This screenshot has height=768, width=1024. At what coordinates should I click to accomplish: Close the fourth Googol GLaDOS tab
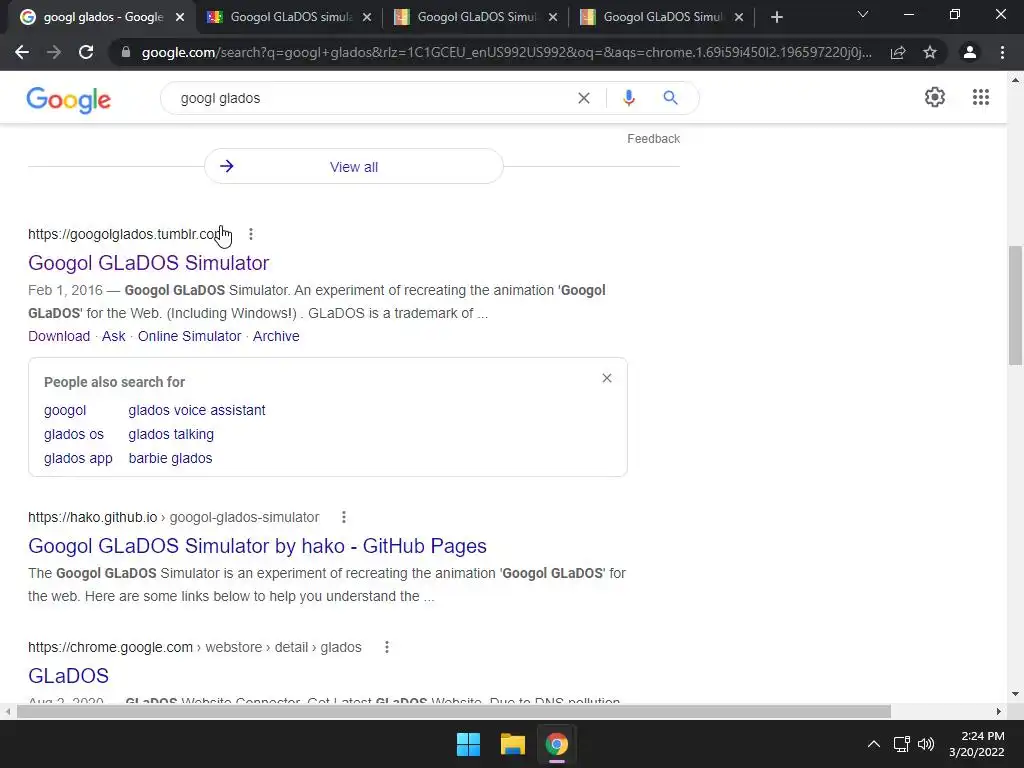[x=739, y=17]
